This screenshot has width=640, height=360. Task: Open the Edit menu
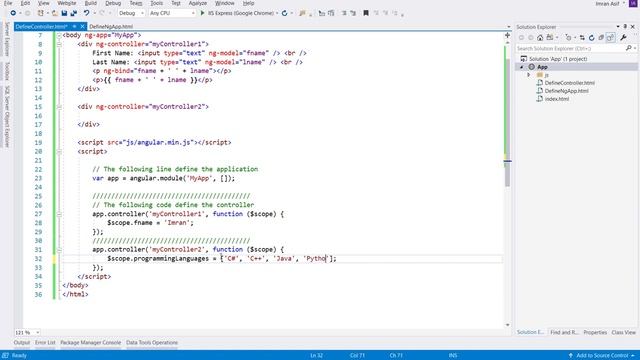point(25,3)
